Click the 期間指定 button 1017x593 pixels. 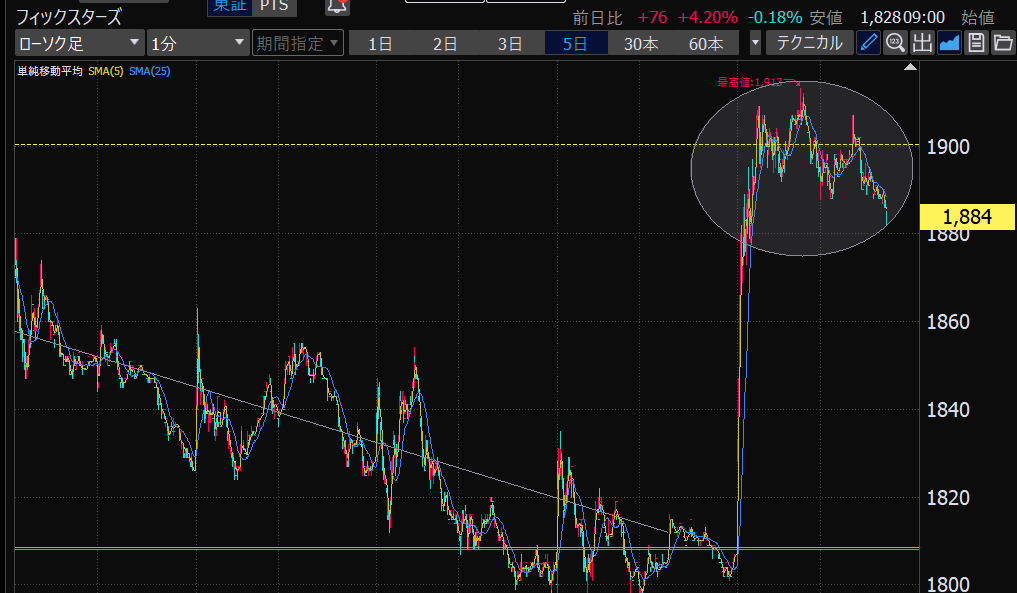[x=297, y=43]
